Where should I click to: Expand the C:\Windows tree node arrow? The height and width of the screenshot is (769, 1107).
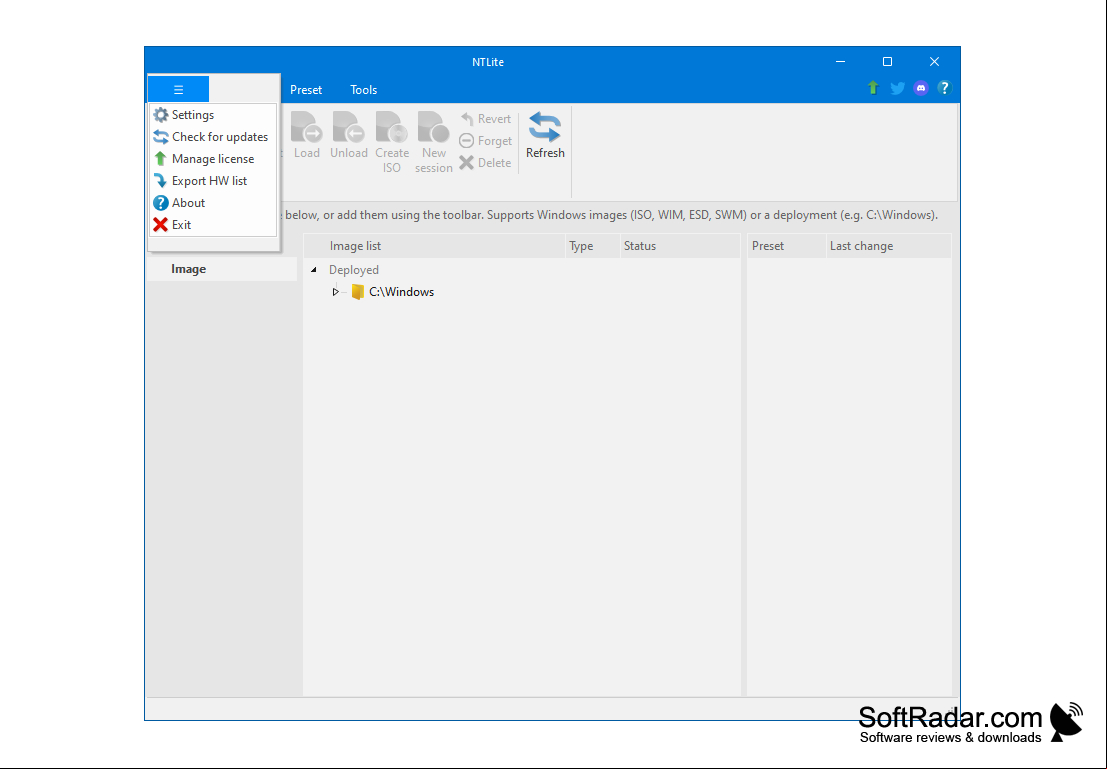click(x=335, y=292)
